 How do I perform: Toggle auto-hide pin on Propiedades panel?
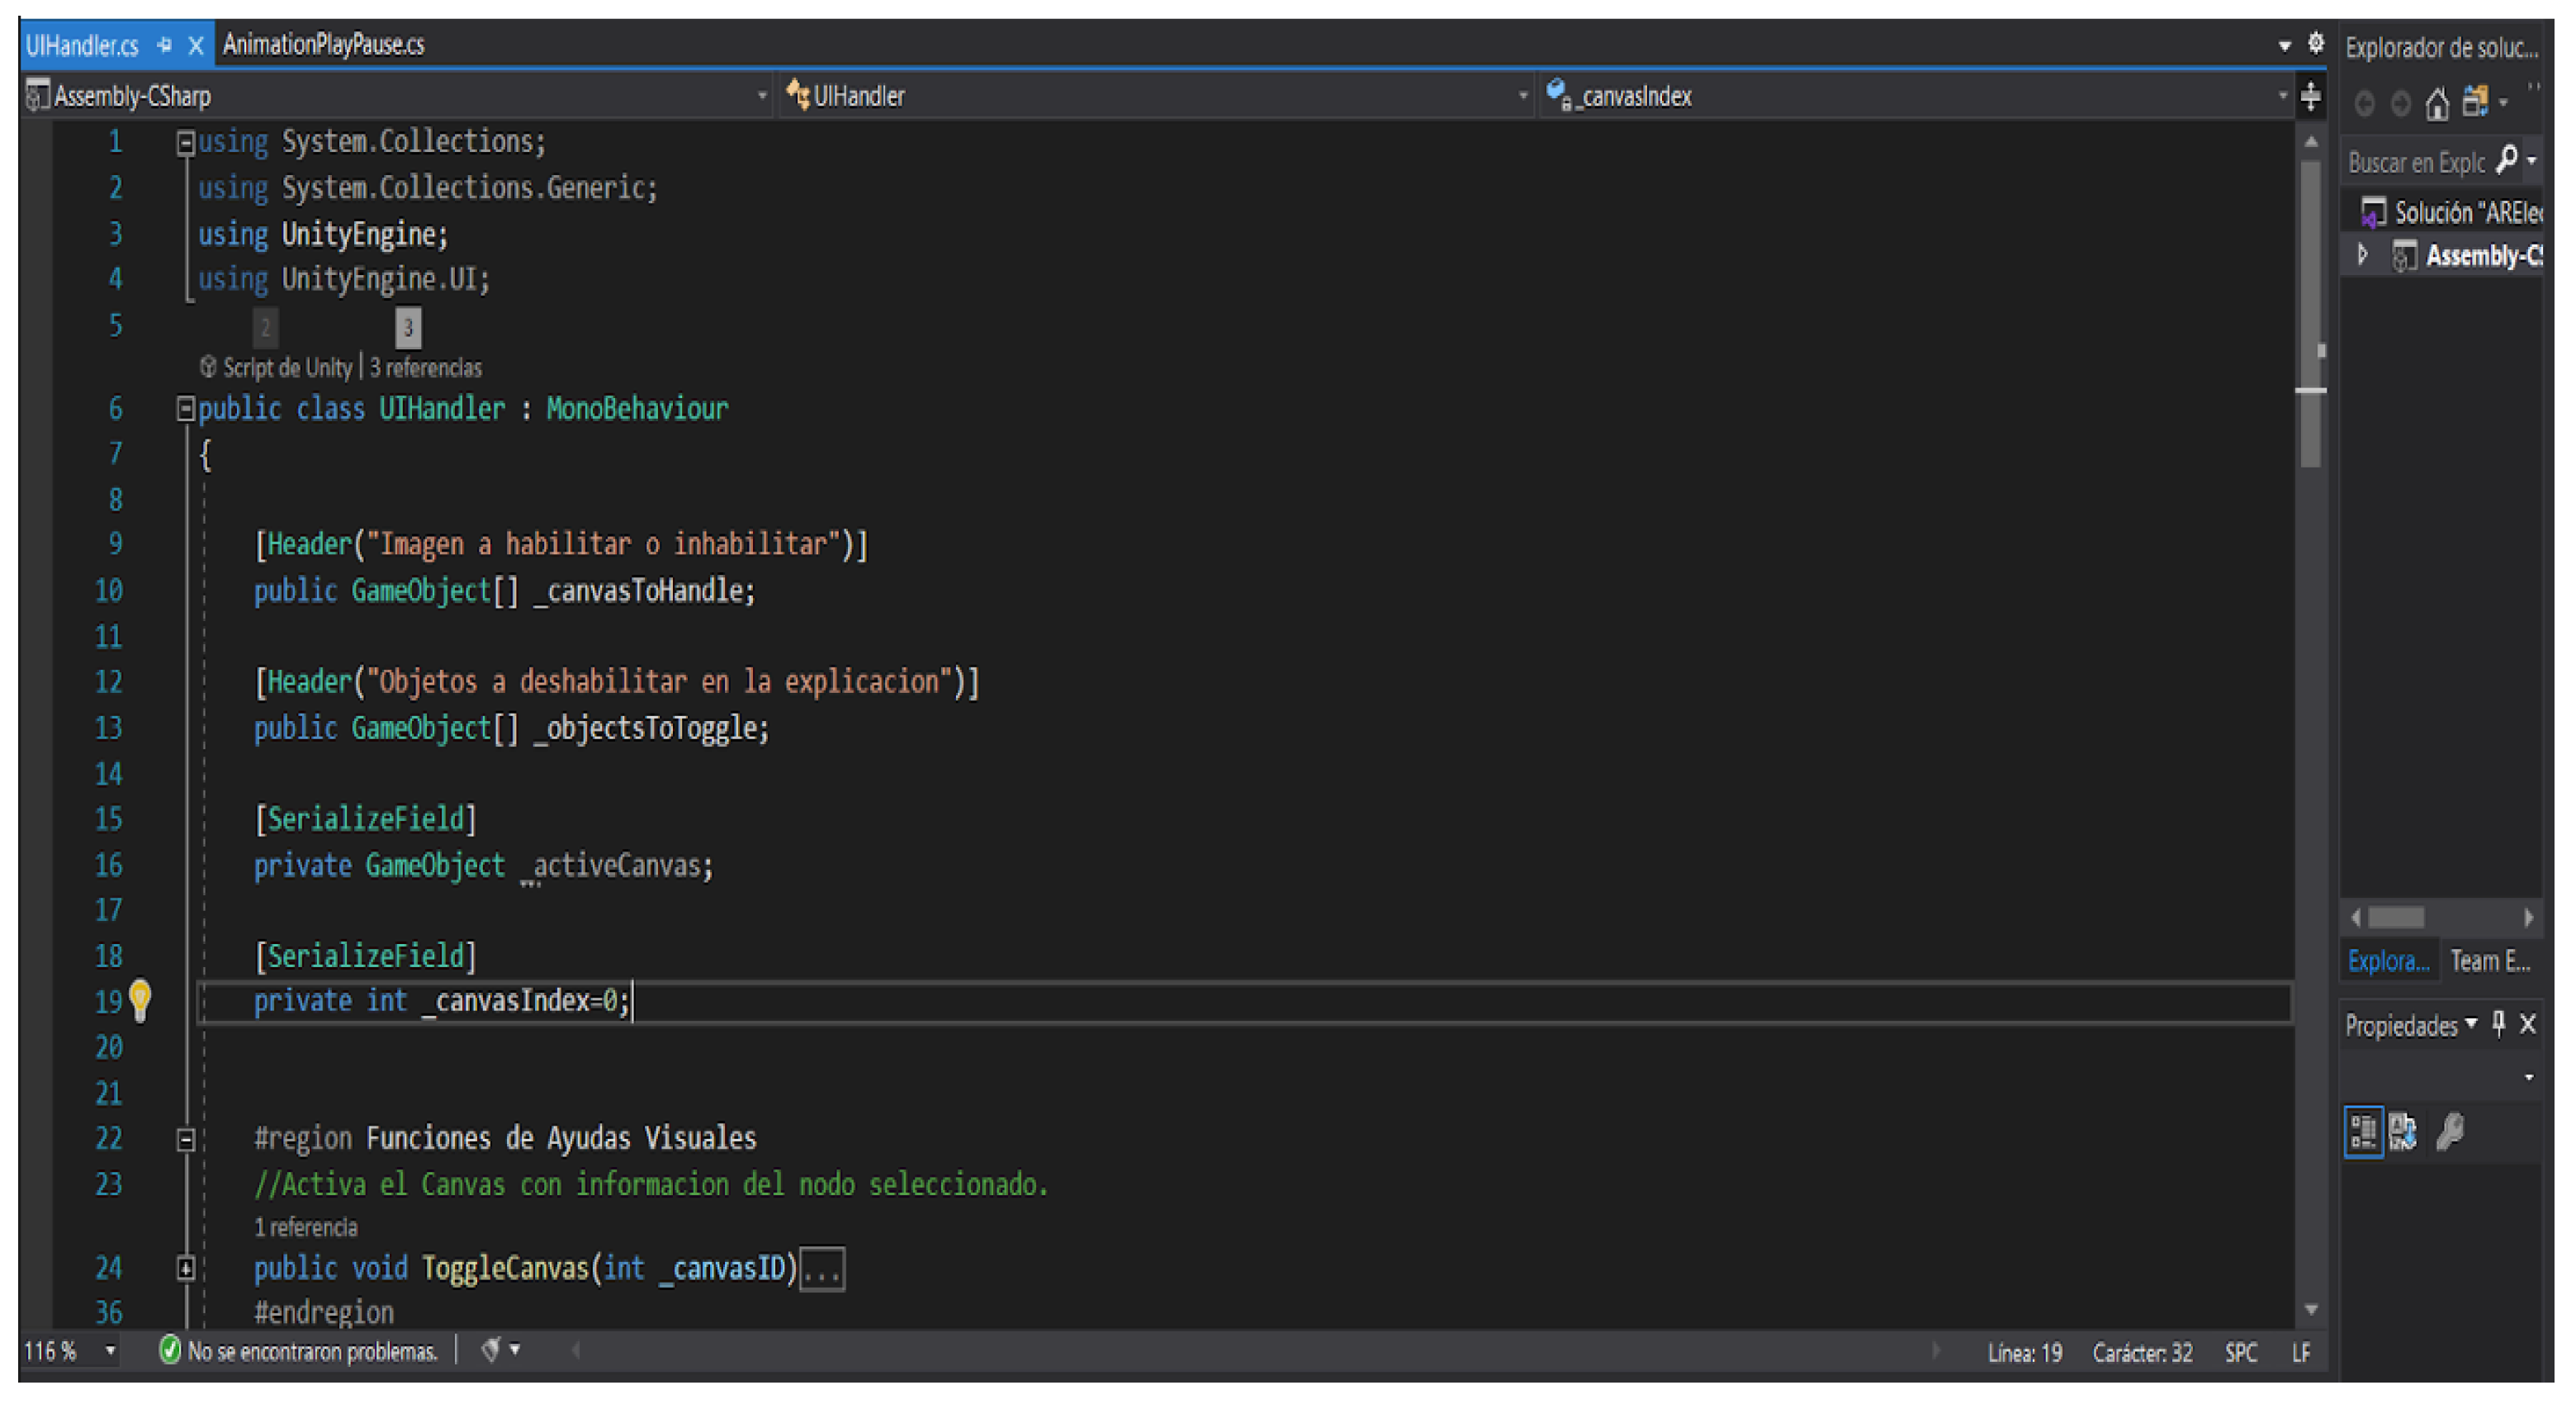2499,1023
